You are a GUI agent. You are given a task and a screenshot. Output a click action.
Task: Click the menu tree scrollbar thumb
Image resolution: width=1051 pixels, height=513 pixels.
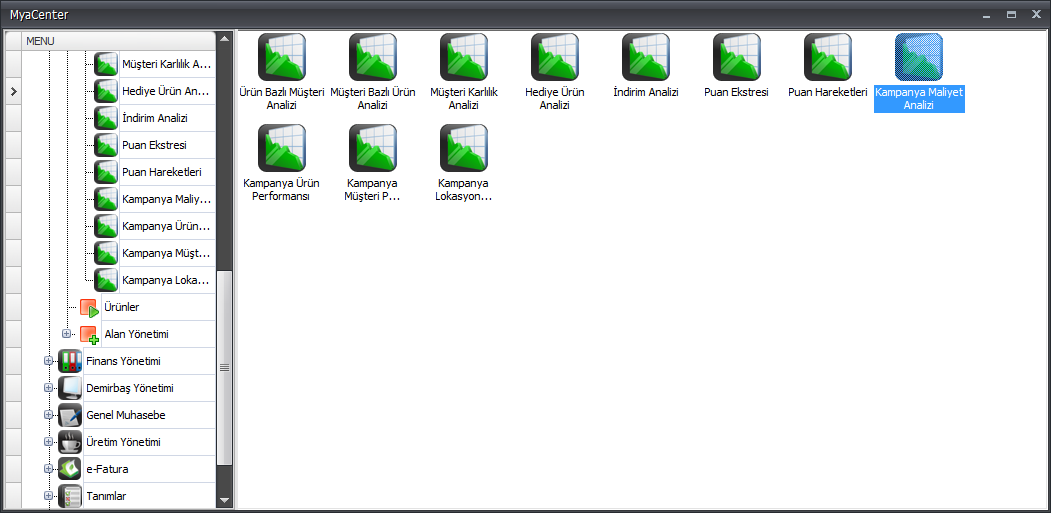click(225, 367)
